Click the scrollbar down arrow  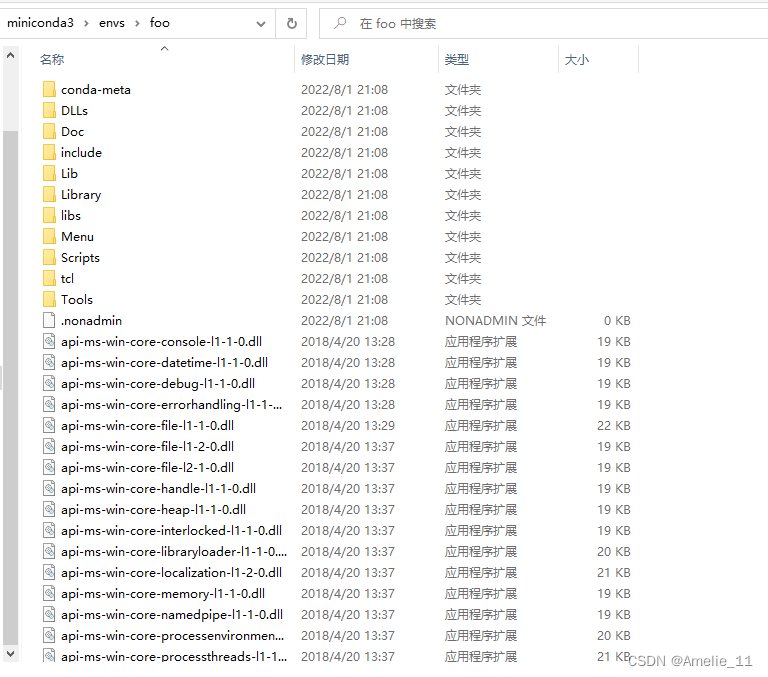[10, 653]
